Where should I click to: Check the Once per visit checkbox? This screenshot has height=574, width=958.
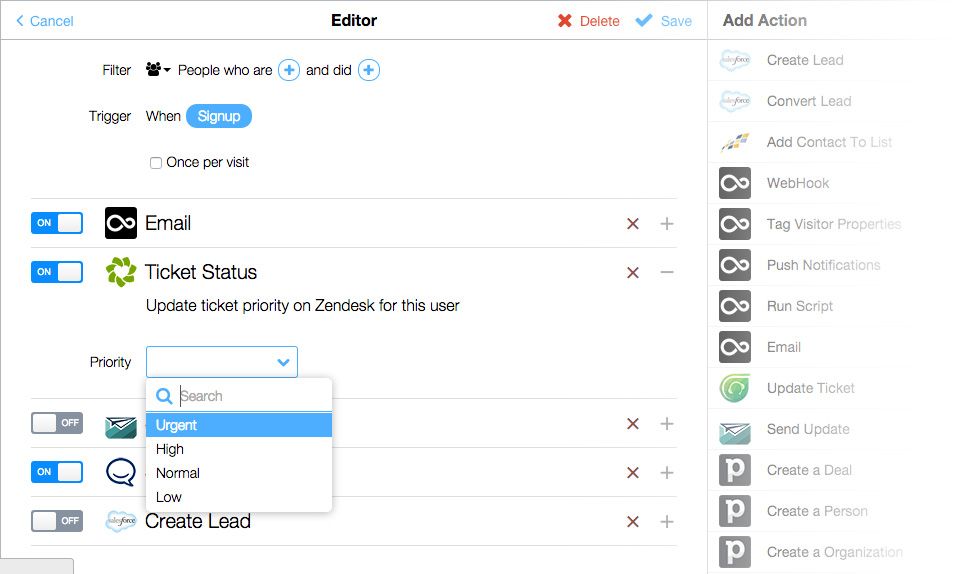tap(156, 163)
